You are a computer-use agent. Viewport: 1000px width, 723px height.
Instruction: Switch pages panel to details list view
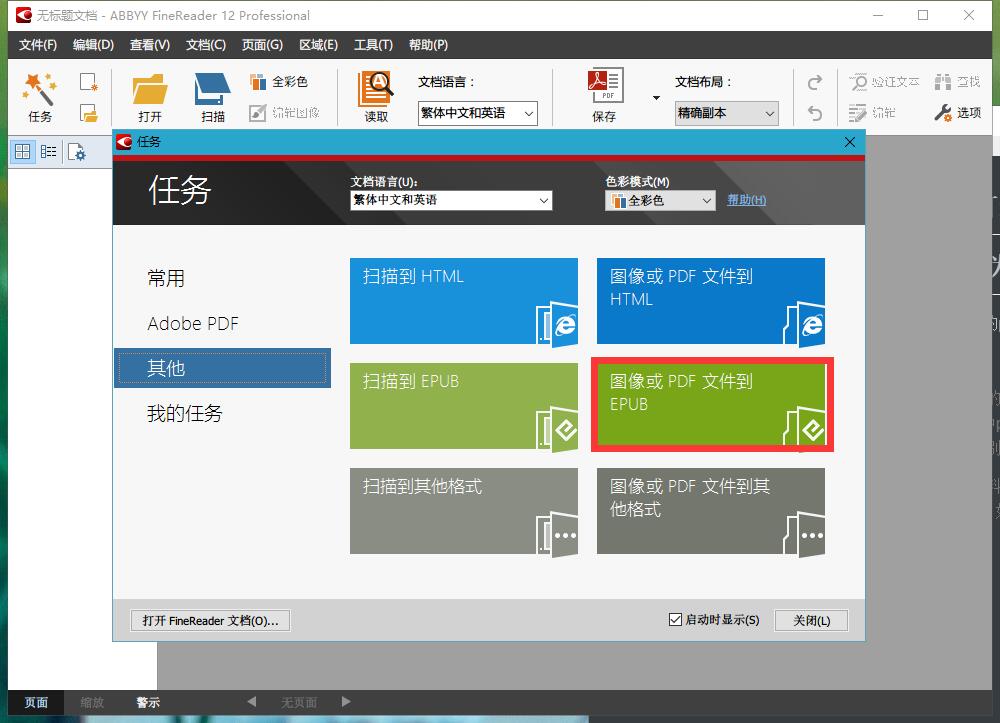click(48, 152)
